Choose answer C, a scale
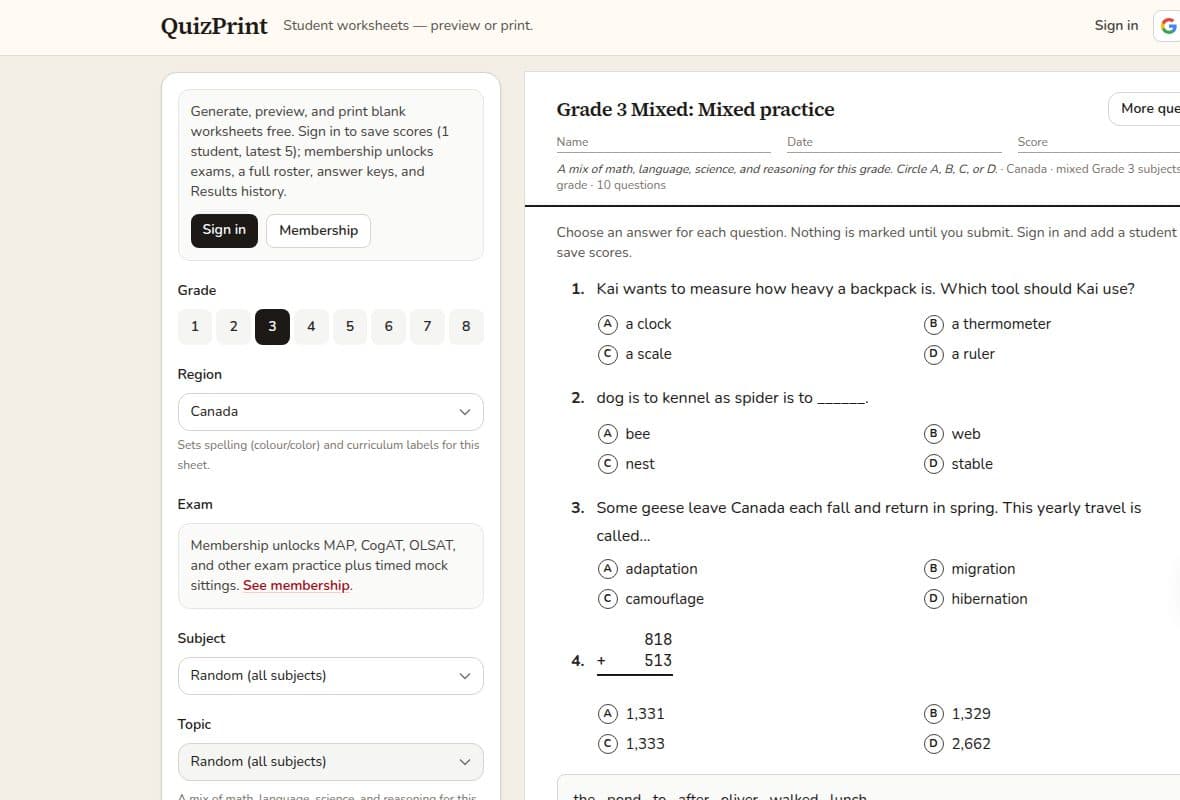Screen dimensions: 1180x800 [634, 354]
